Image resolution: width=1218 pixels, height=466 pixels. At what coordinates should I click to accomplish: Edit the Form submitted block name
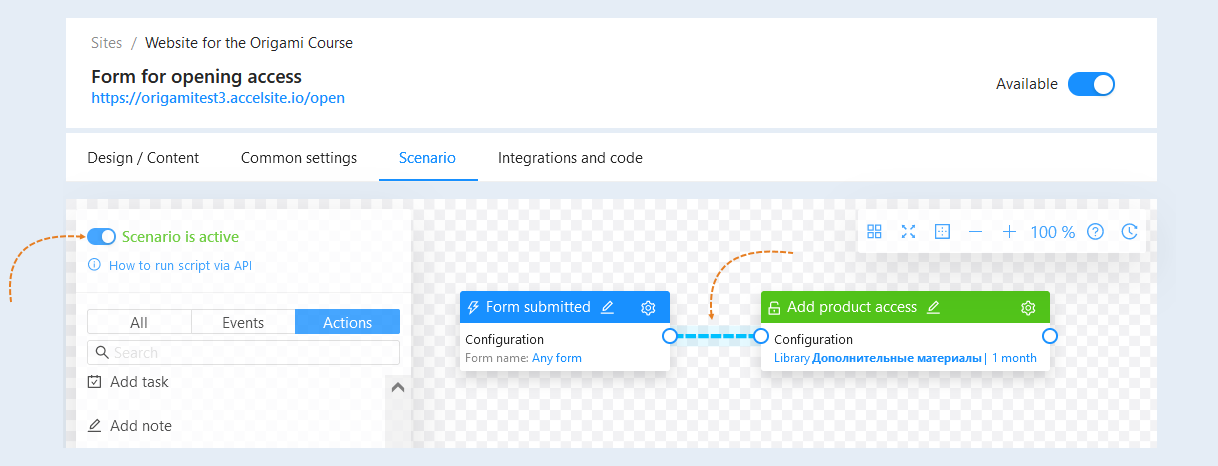pos(607,307)
